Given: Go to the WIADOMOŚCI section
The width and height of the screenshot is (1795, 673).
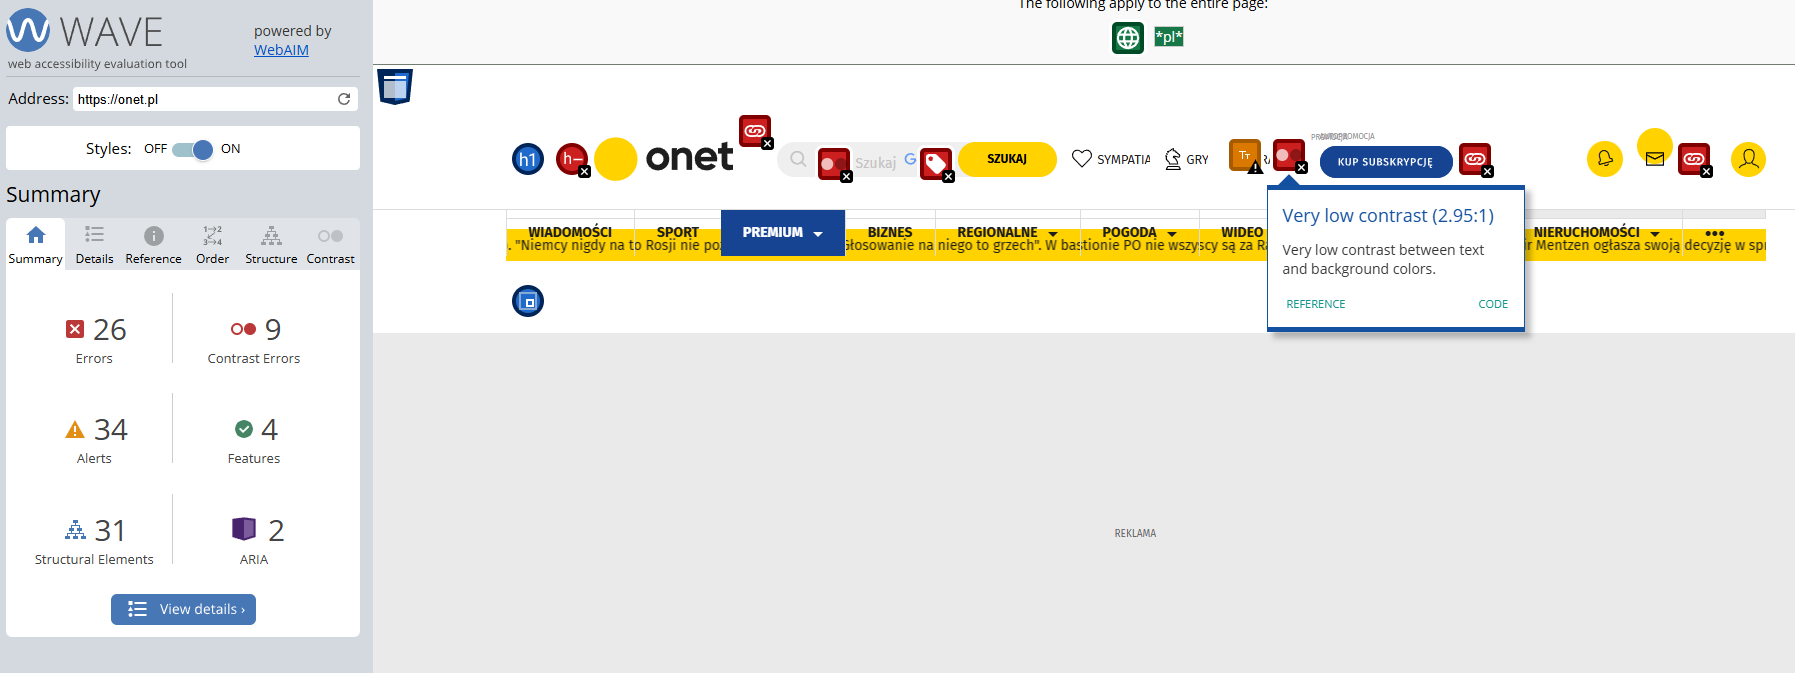Looking at the screenshot, I should 570,232.
